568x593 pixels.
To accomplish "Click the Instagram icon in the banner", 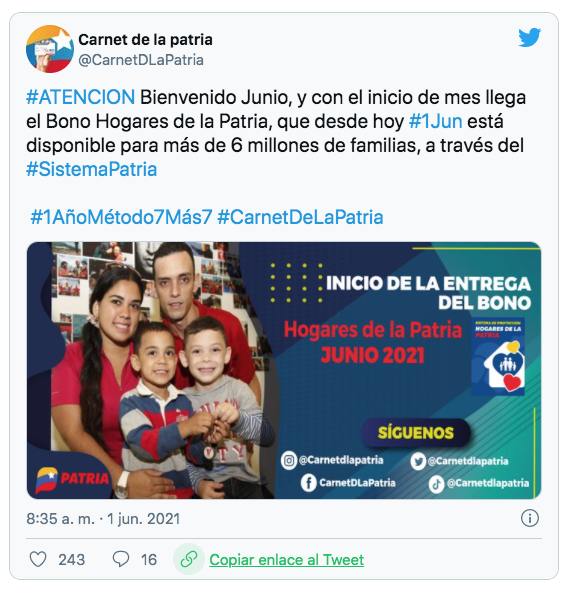I will click(x=289, y=461).
